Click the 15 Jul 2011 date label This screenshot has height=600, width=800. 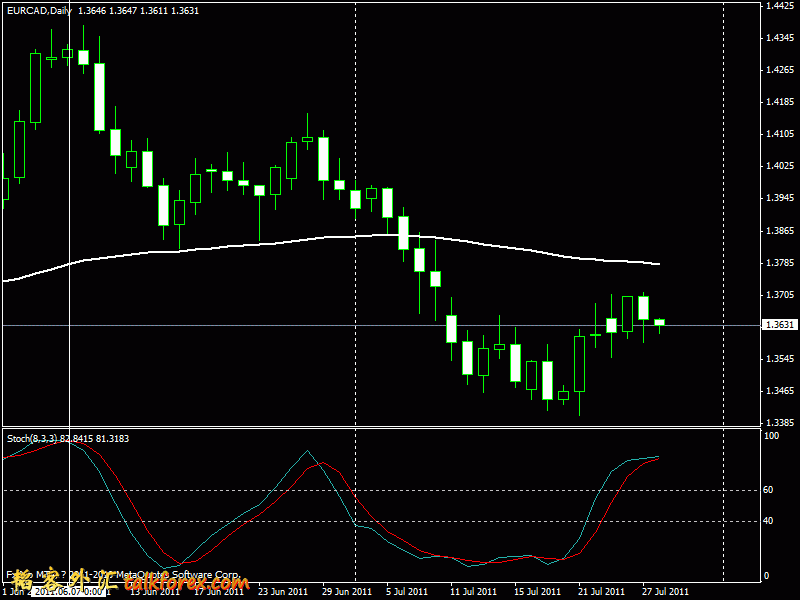click(537, 592)
